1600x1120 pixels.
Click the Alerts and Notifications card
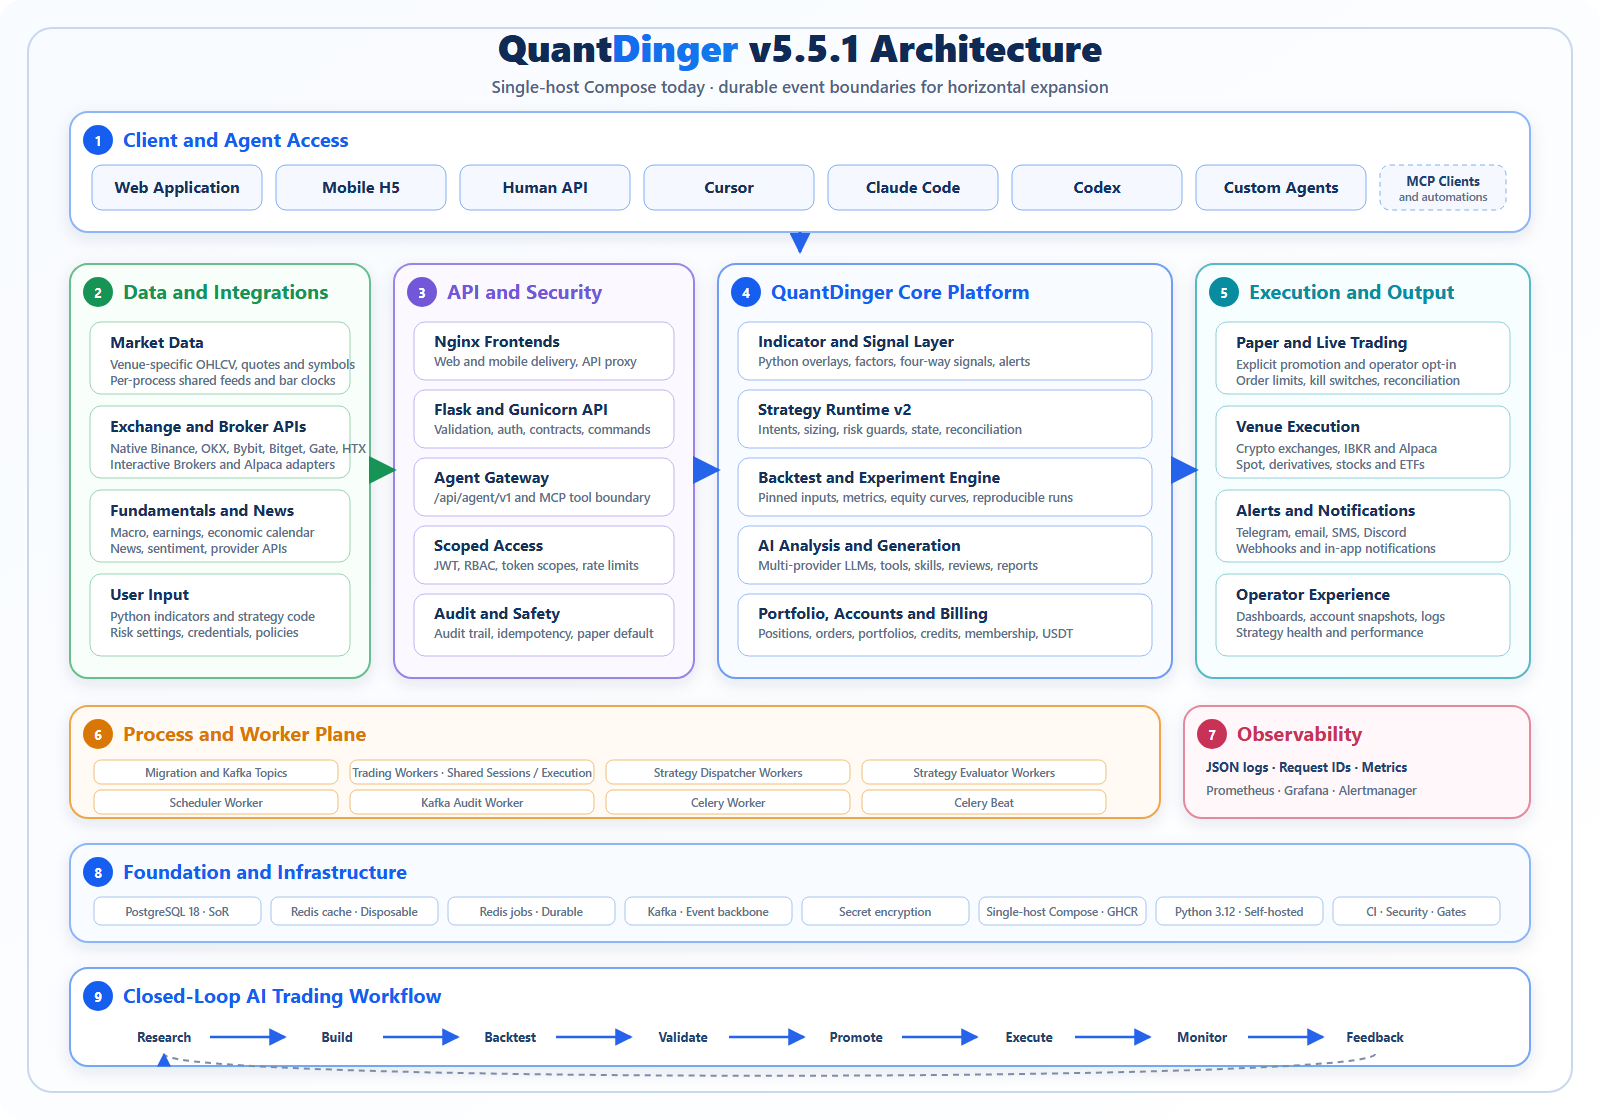1363,526
